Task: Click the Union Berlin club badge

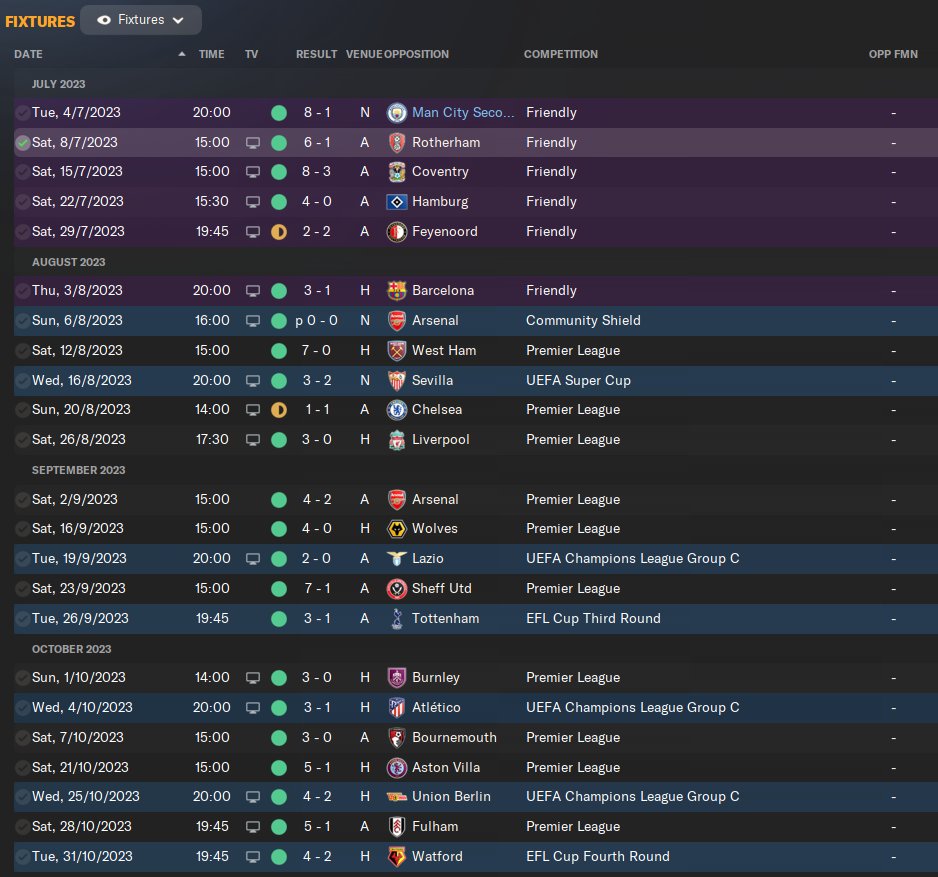Action: (x=397, y=797)
